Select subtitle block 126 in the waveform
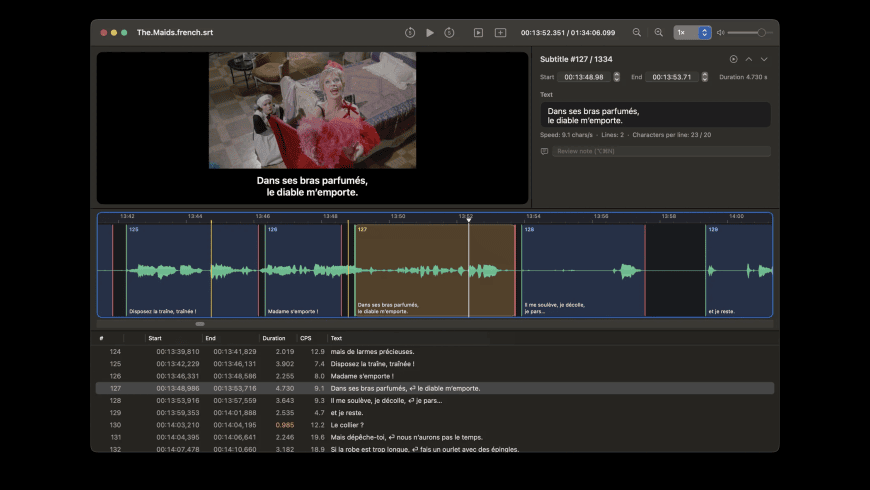This screenshot has height=490, width=870. click(x=303, y=270)
